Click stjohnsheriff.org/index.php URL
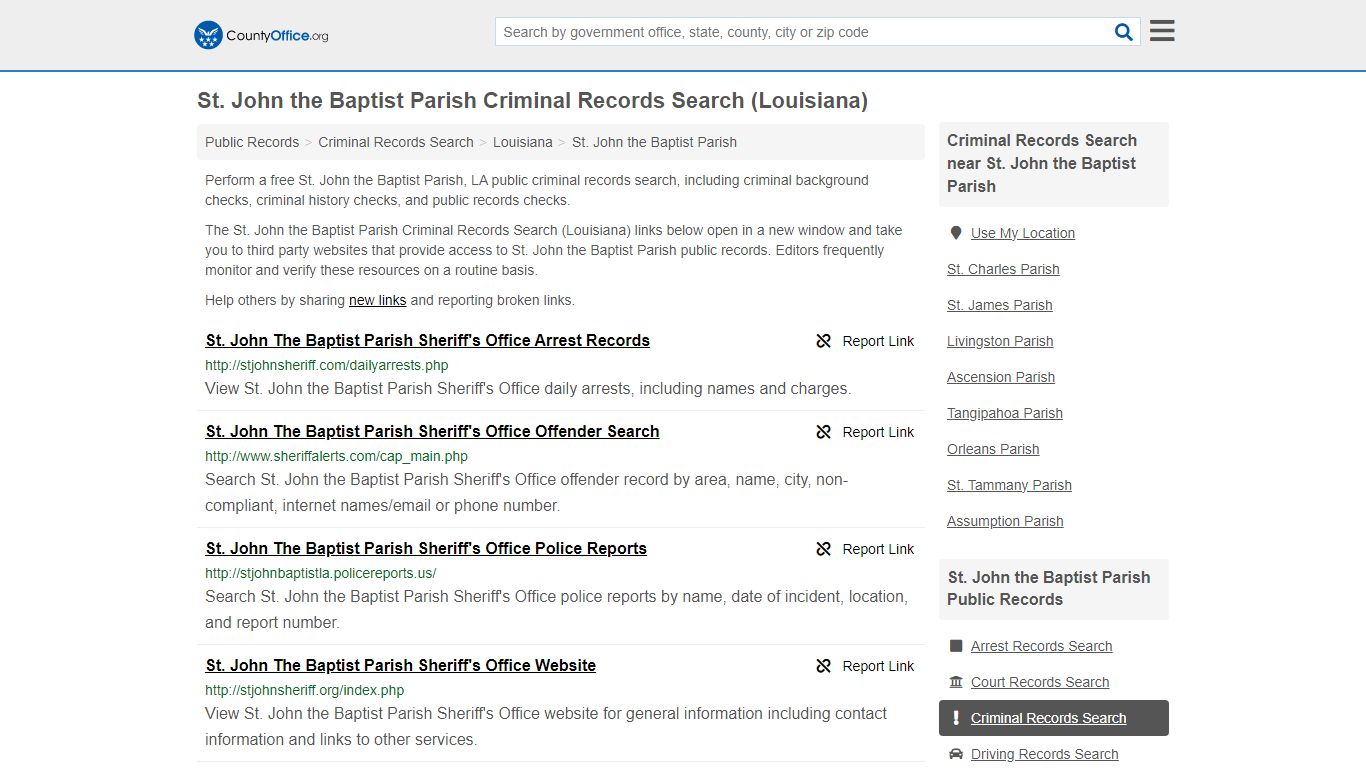 (x=305, y=690)
